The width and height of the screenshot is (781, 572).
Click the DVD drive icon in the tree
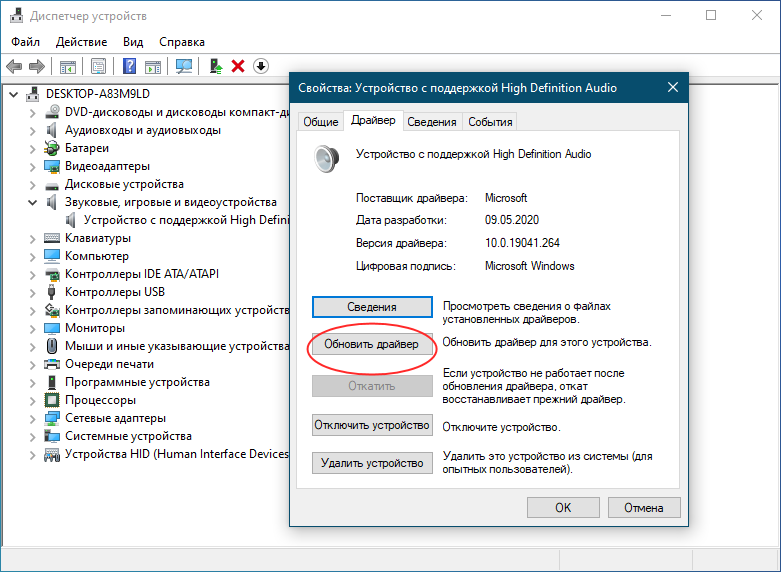tap(52, 112)
